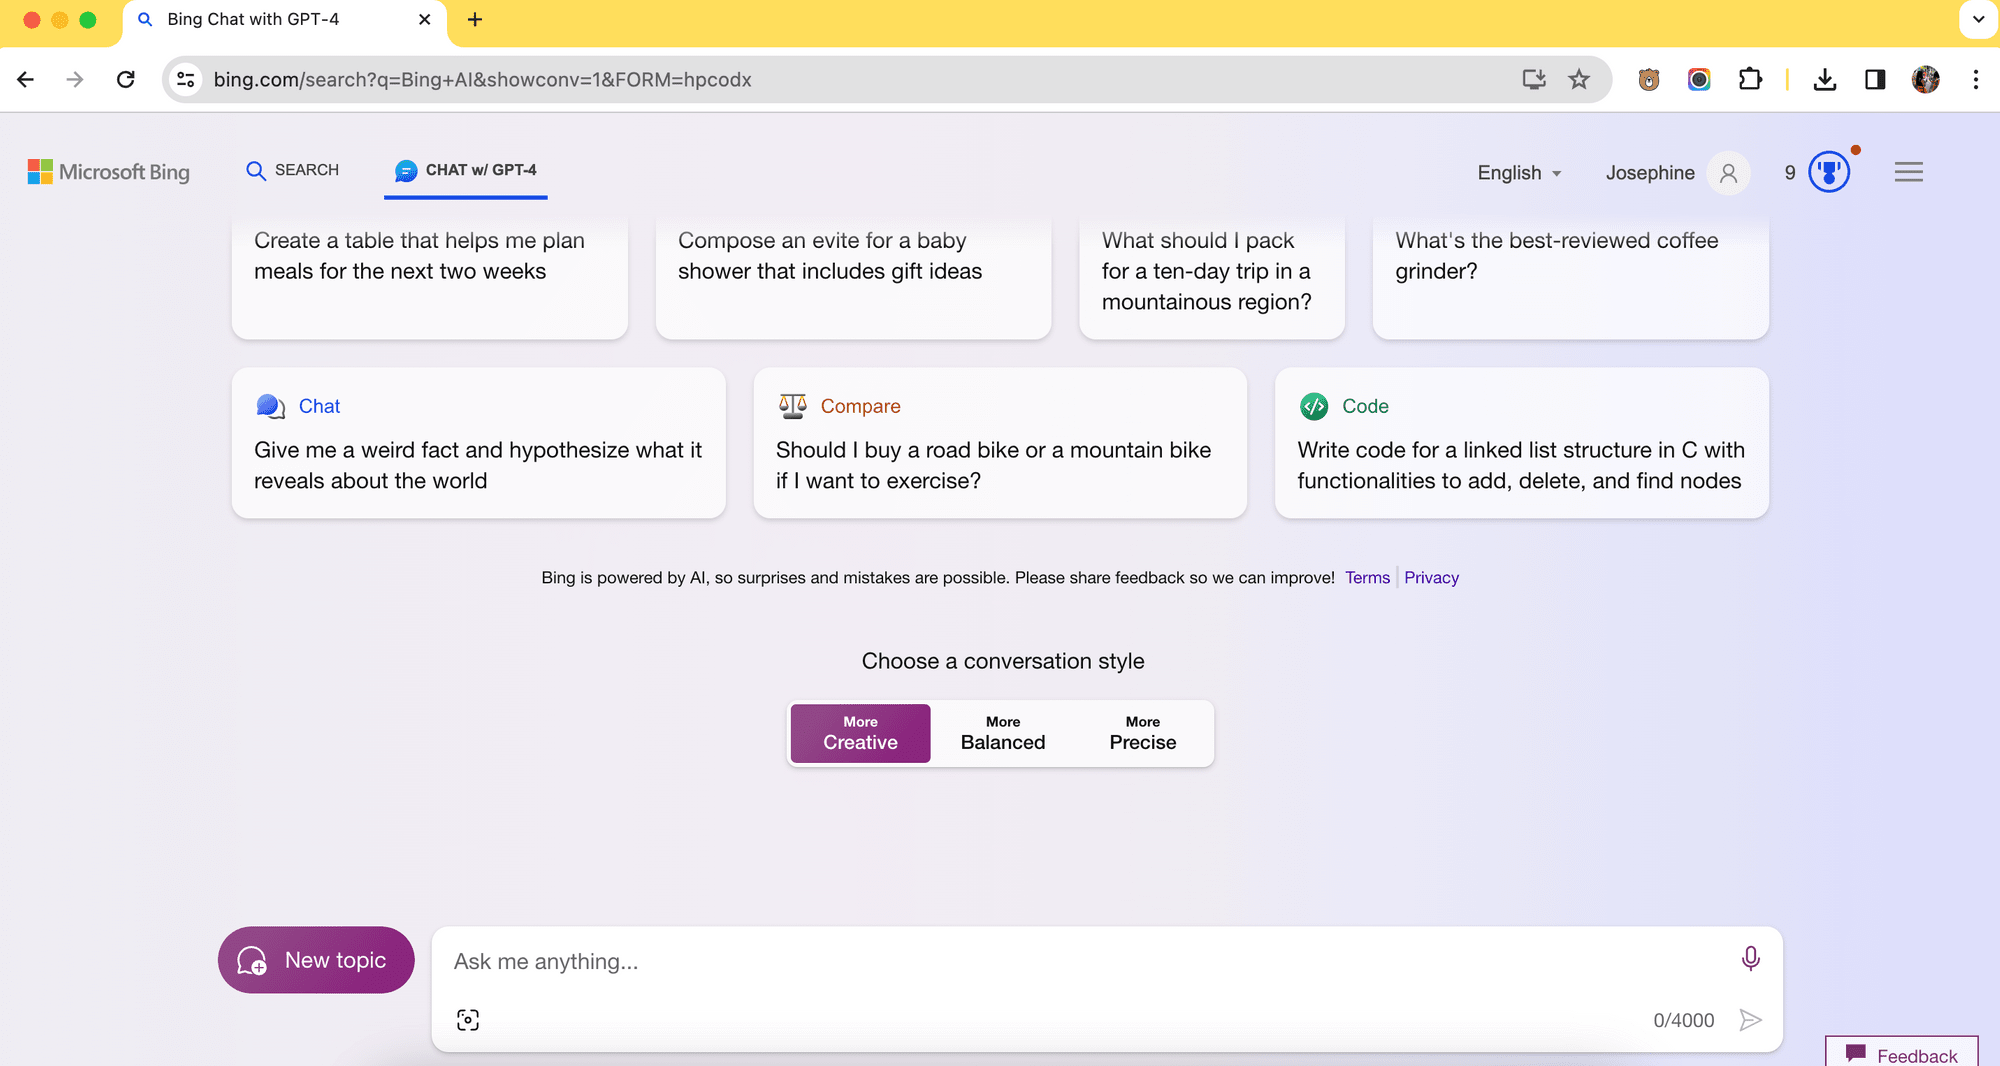Click the install app icon in address bar
The width and height of the screenshot is (2000, 1066).
(1533, 79)
